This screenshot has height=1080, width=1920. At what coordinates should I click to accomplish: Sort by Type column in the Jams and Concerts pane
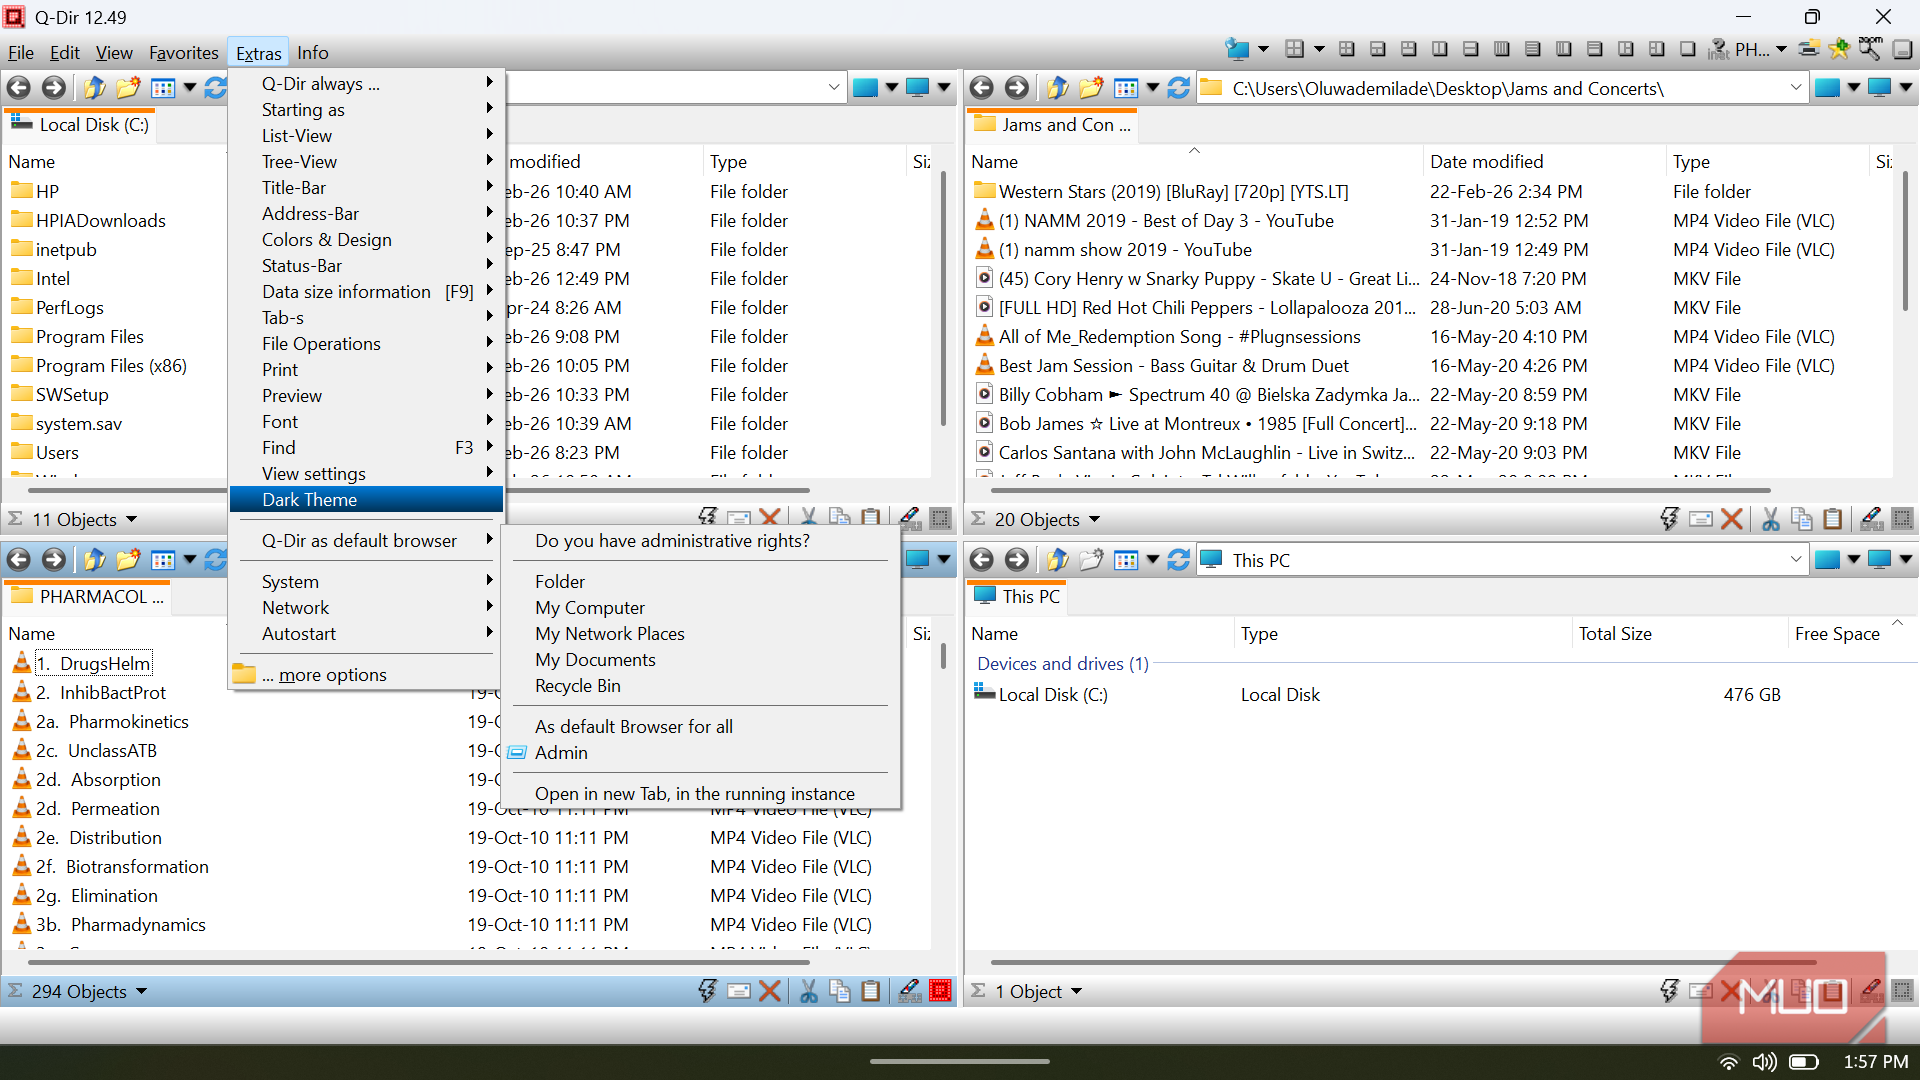point(1692,162)
